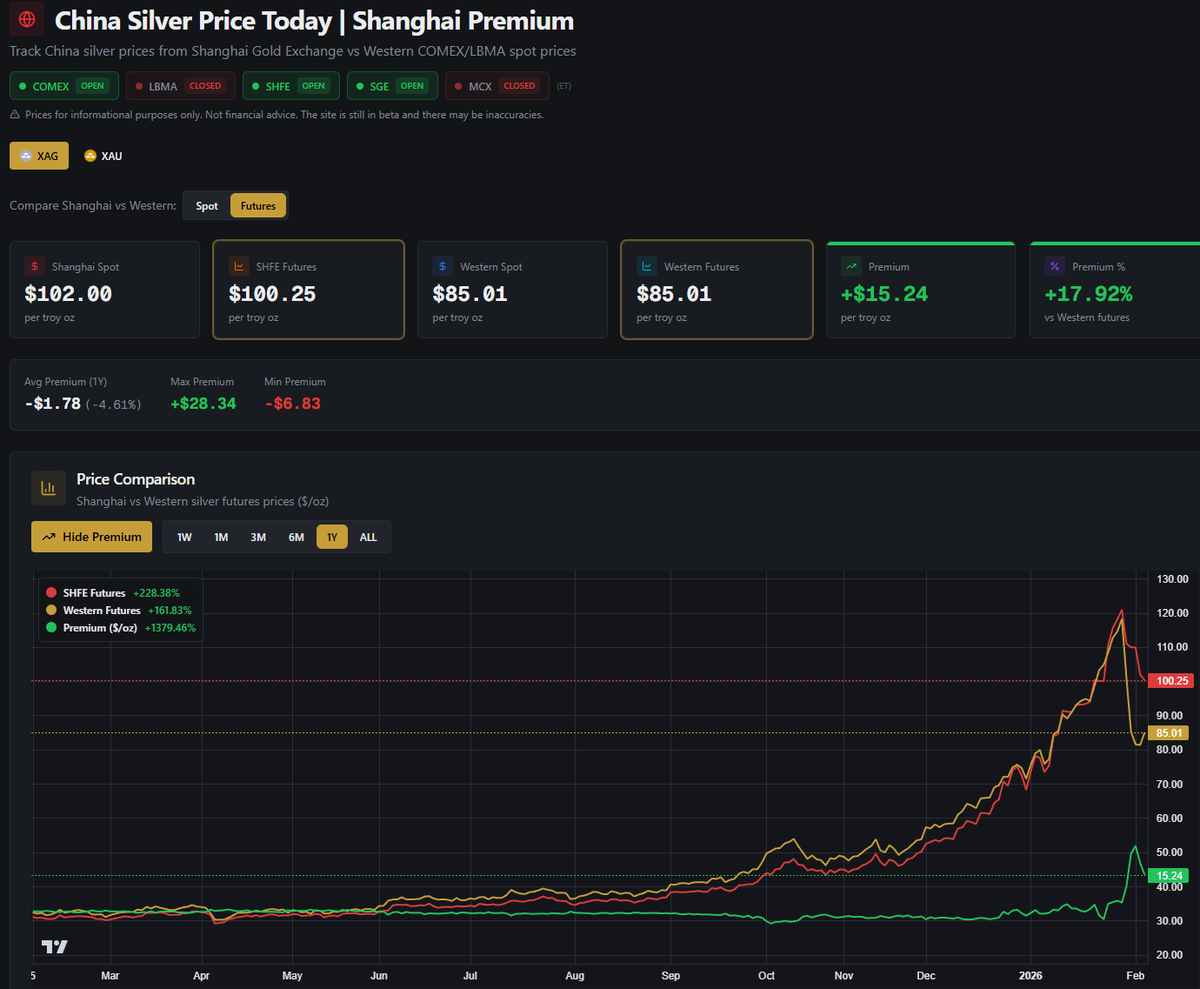Select the 1M time range
Screen dimensions: 1200x989
click(x=221, y=537)
